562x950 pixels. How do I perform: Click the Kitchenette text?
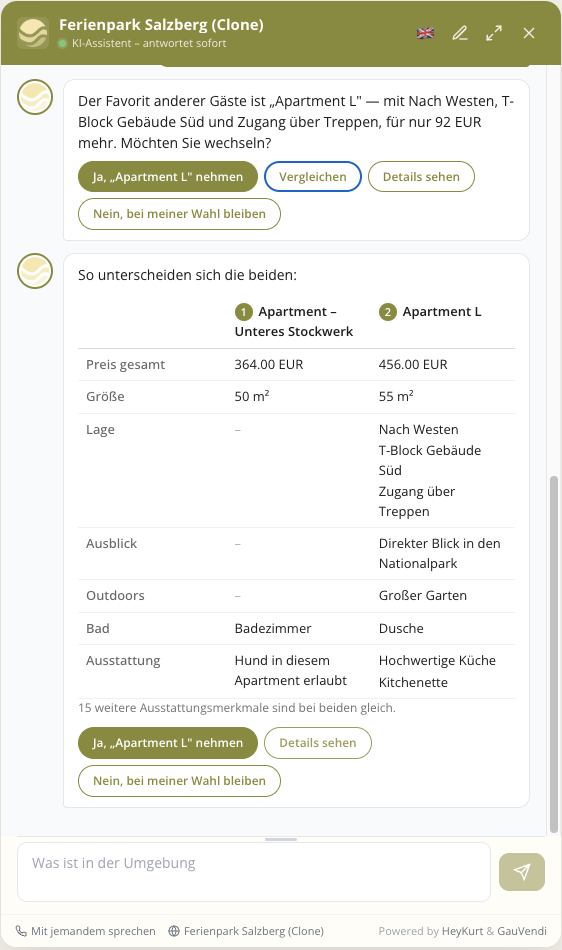413,682
